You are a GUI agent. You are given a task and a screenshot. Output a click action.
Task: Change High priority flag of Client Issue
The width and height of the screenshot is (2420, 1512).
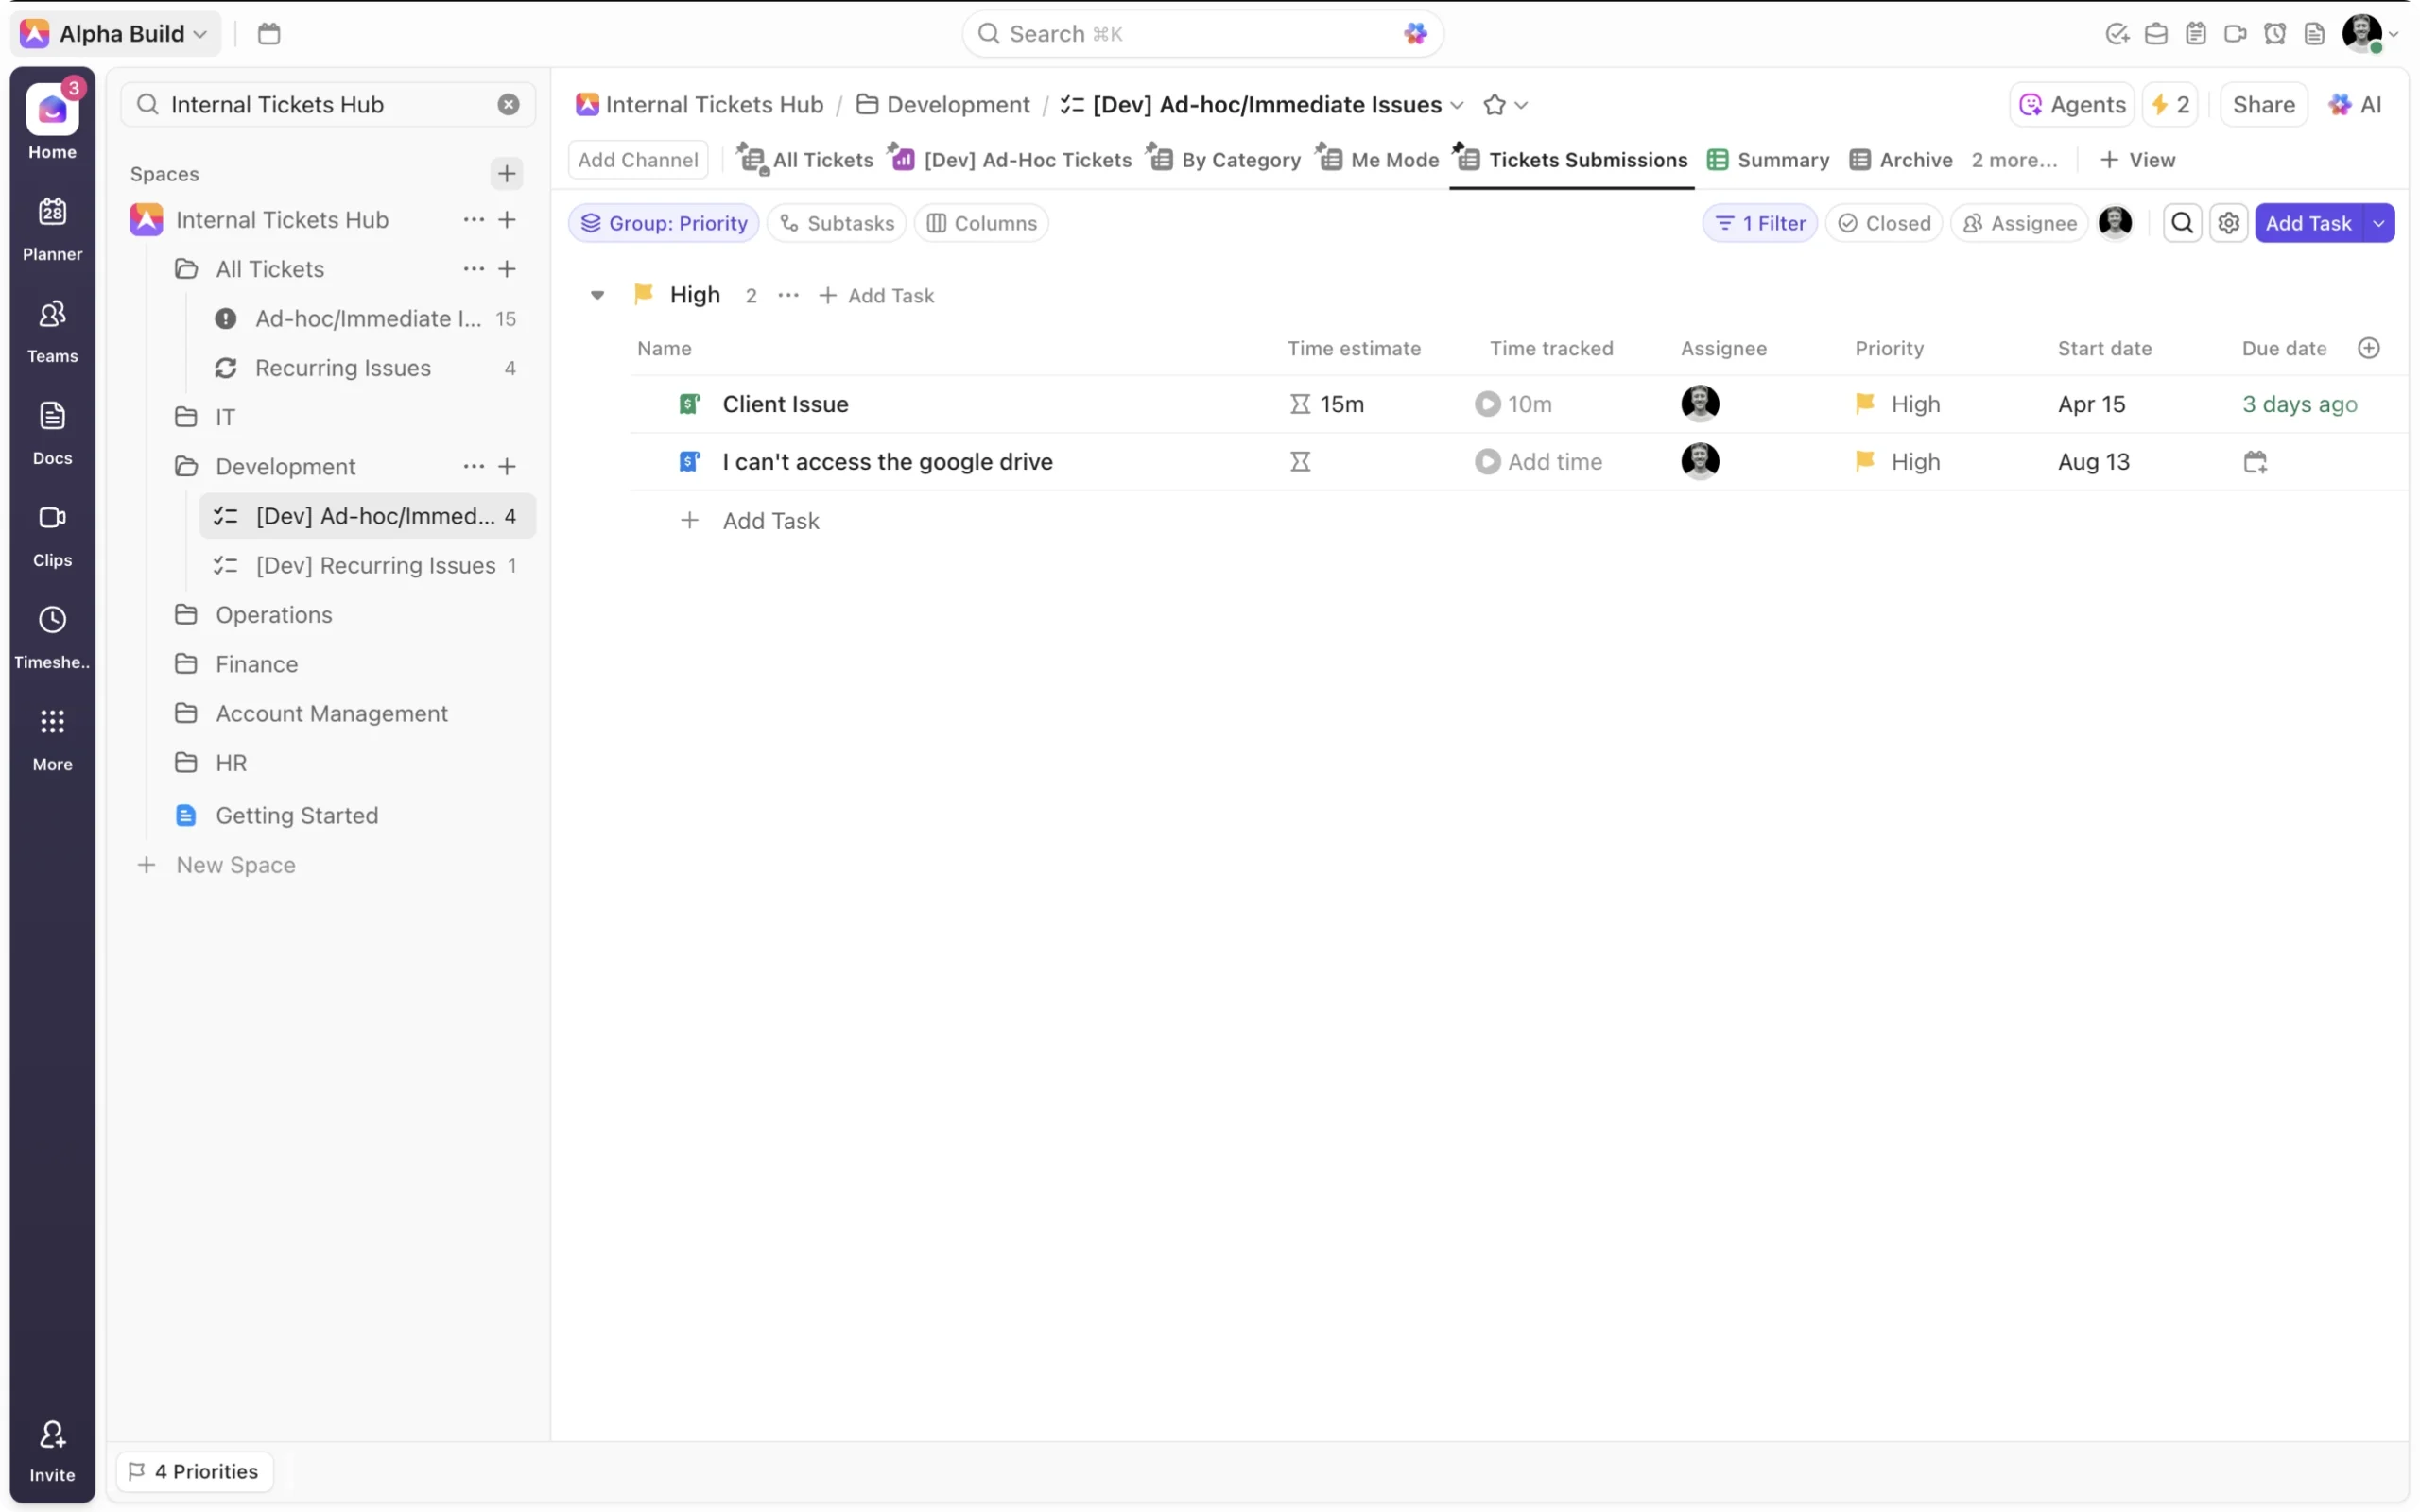pos(1864,404)
